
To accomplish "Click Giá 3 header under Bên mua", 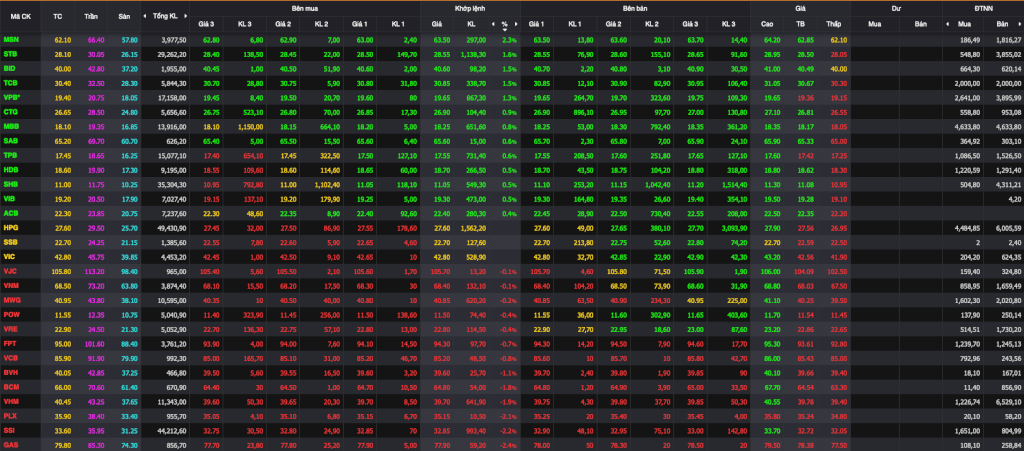I will [206, 24].
